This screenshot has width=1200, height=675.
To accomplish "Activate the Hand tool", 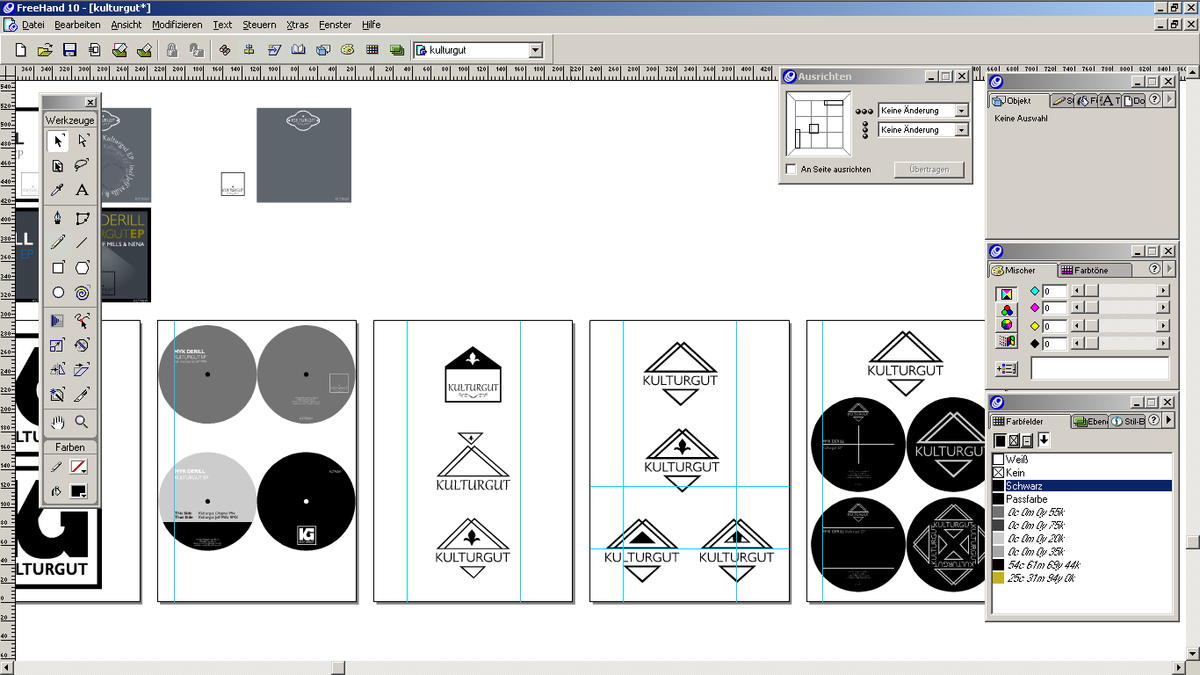I will click(58, 422).
